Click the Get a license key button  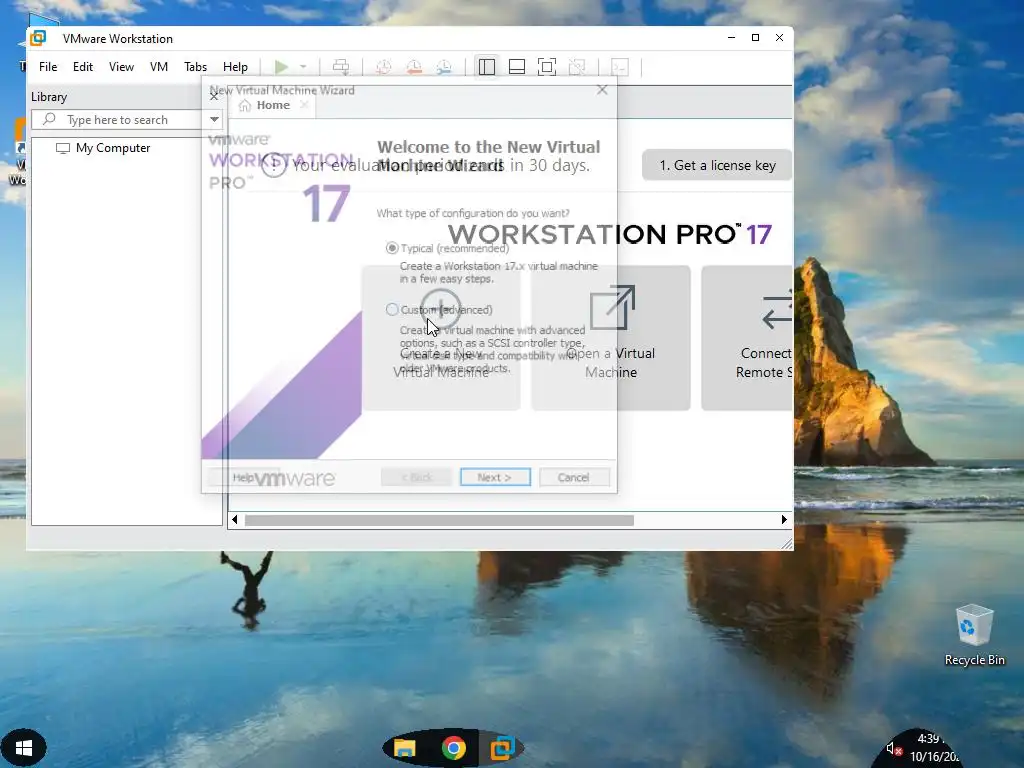(717, 165)
